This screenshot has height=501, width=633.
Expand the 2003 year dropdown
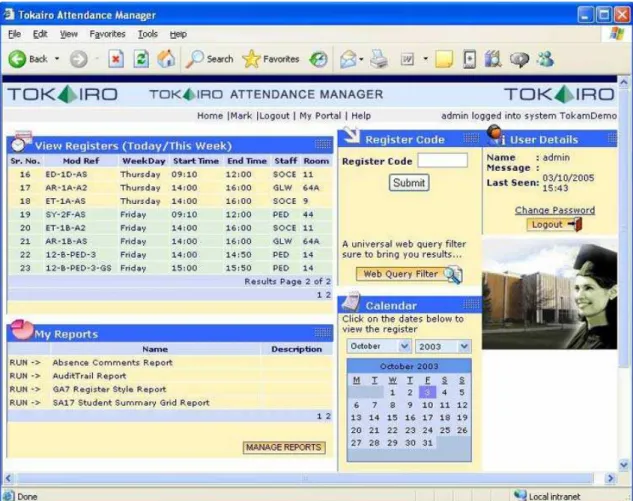tap(464, 346)
